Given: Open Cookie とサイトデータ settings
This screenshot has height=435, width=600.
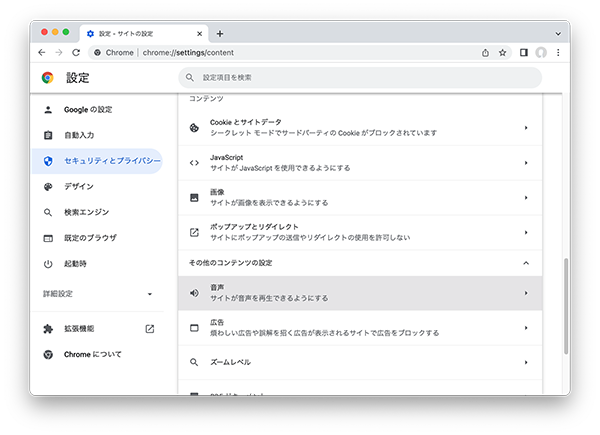Looking at the screenshot, I should click(x=360, y=127).
